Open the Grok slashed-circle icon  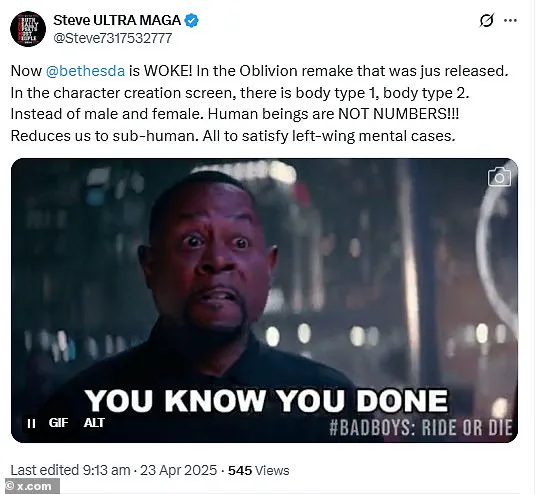point(486,20)
